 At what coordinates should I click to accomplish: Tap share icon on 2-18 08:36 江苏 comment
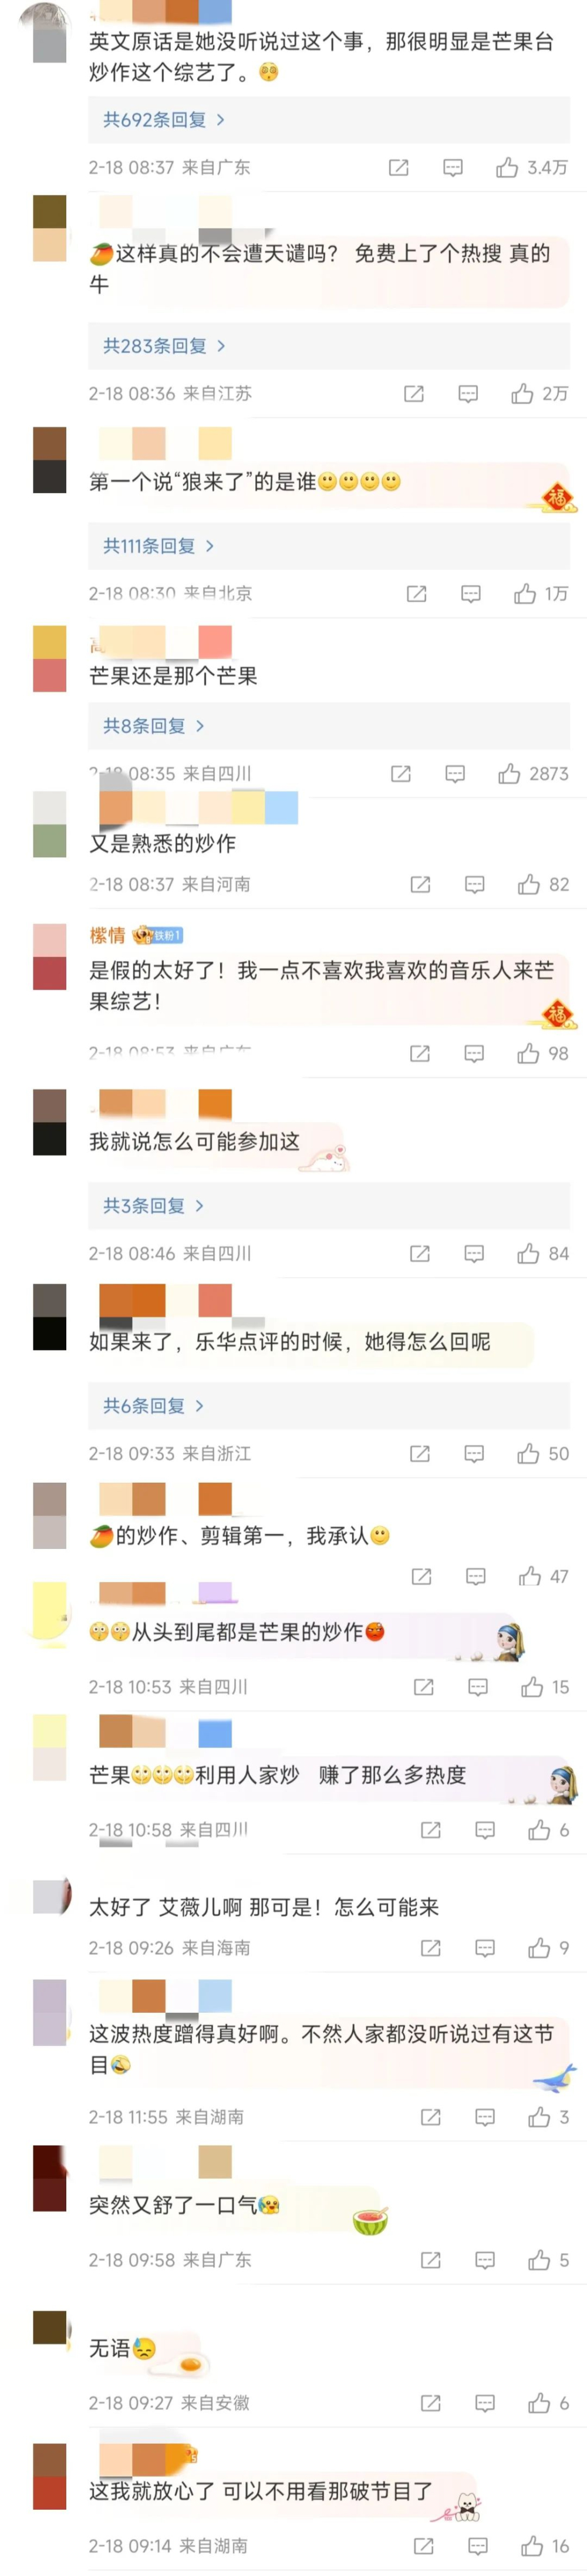click(x=413, y=394)
